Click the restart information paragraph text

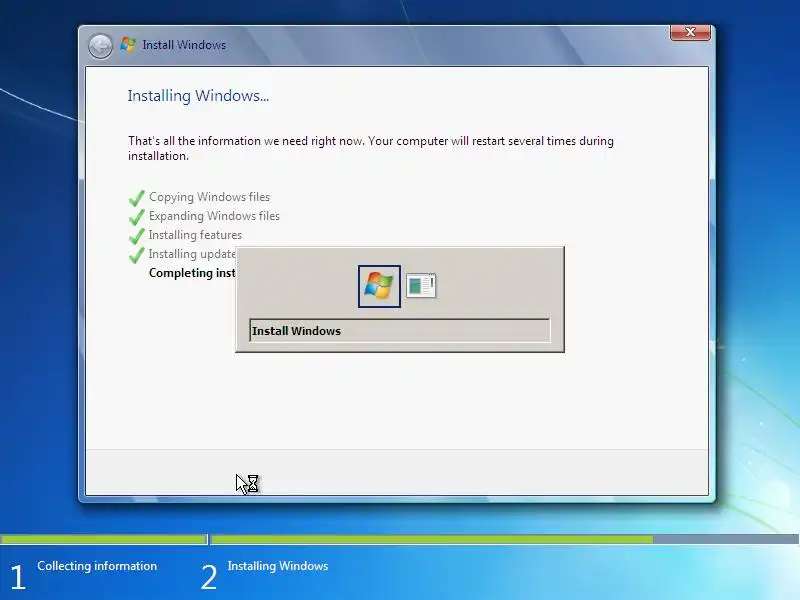click(x=371, y=148)
